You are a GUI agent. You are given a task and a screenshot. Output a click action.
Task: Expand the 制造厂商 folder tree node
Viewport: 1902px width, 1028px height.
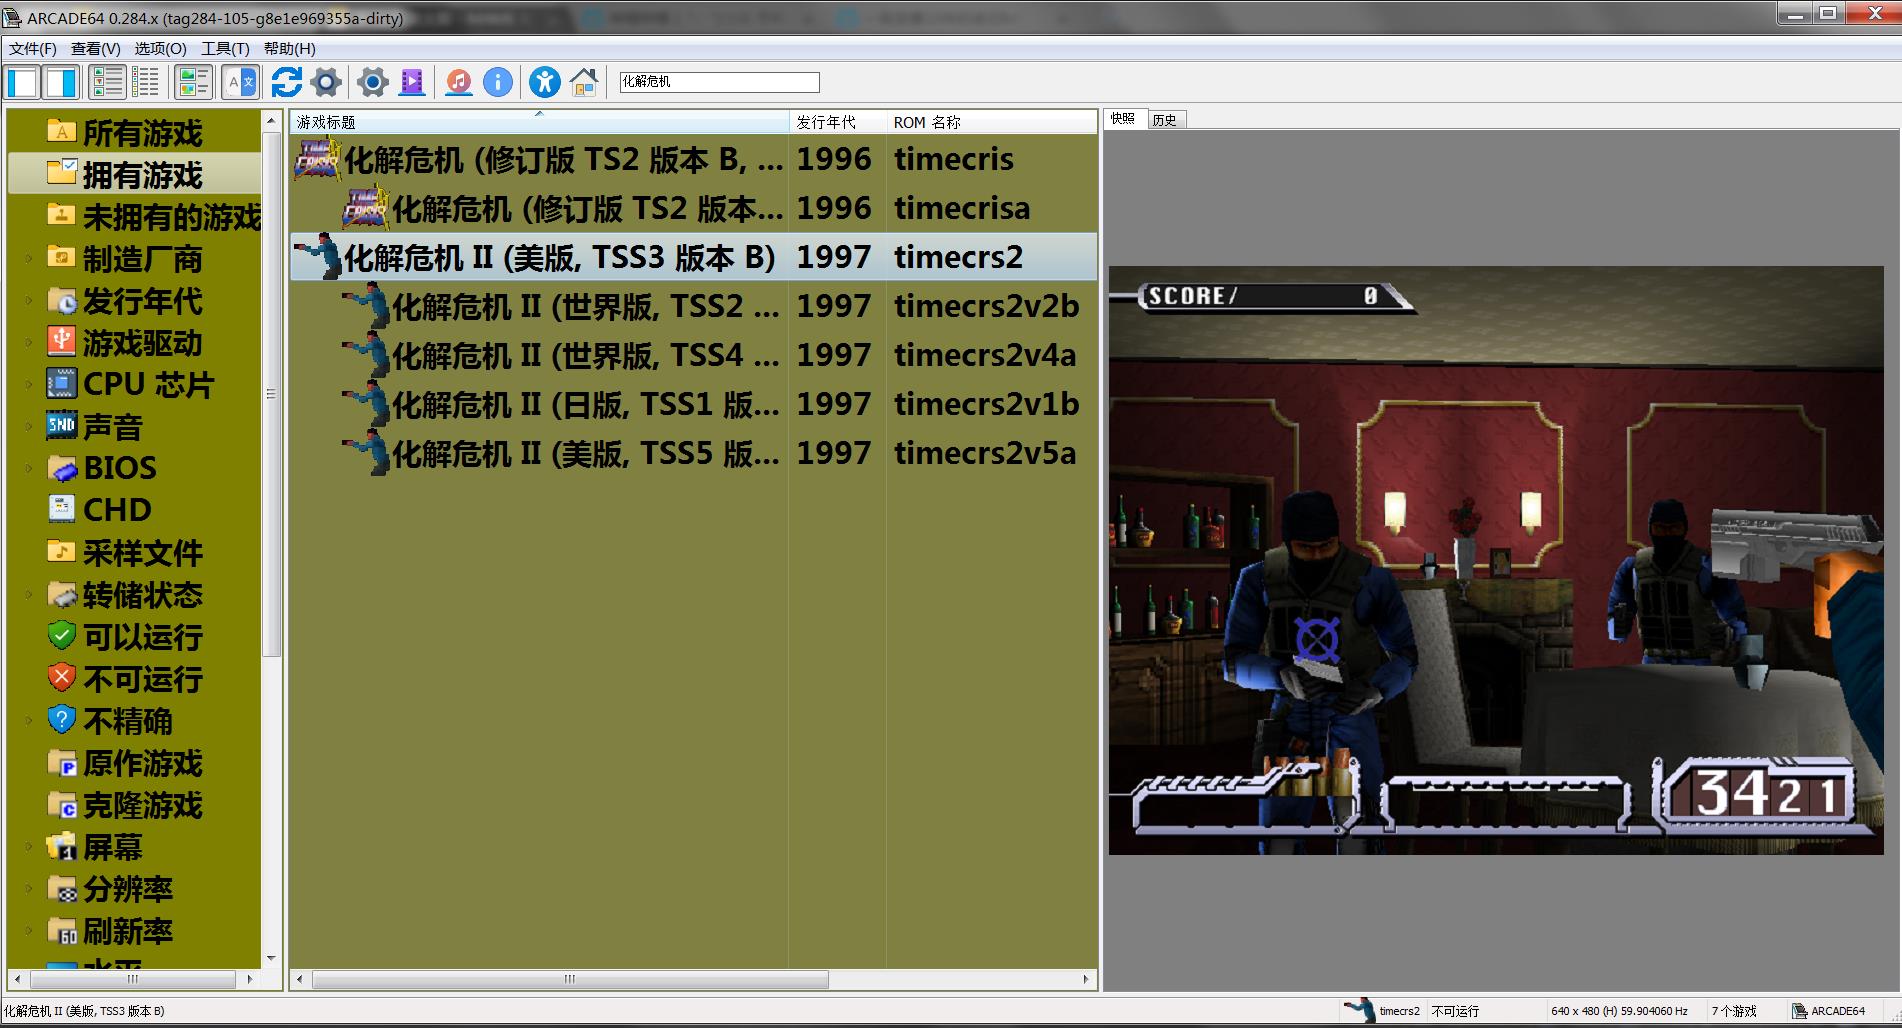(x=29, y=259)
